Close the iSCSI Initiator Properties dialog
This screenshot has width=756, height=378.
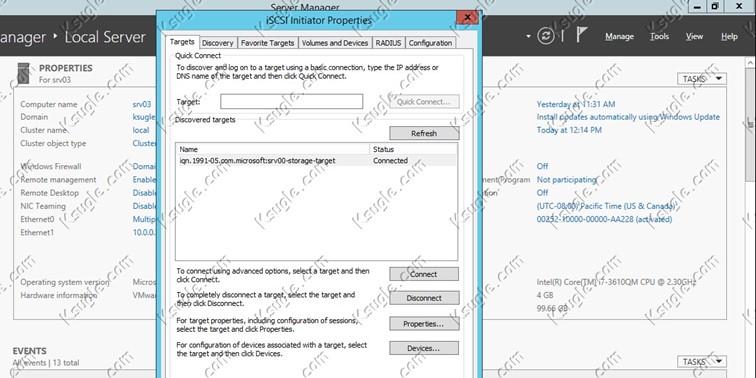coord(467,18)
